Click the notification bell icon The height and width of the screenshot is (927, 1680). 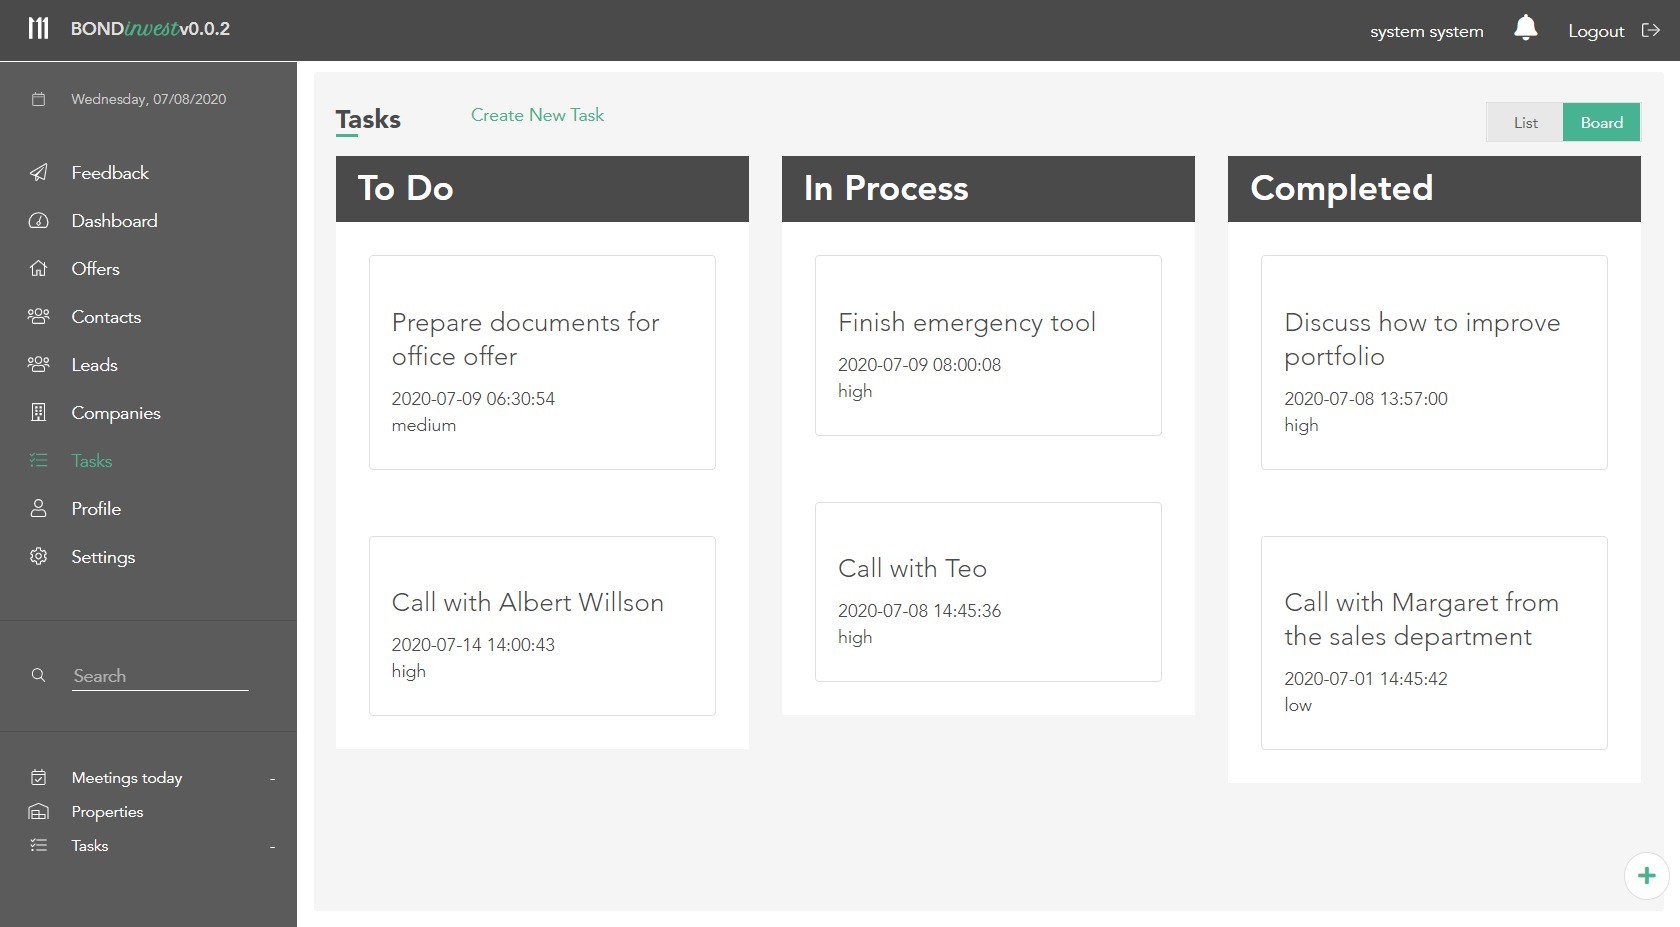pyautogui.click(x=1525, y=28)
